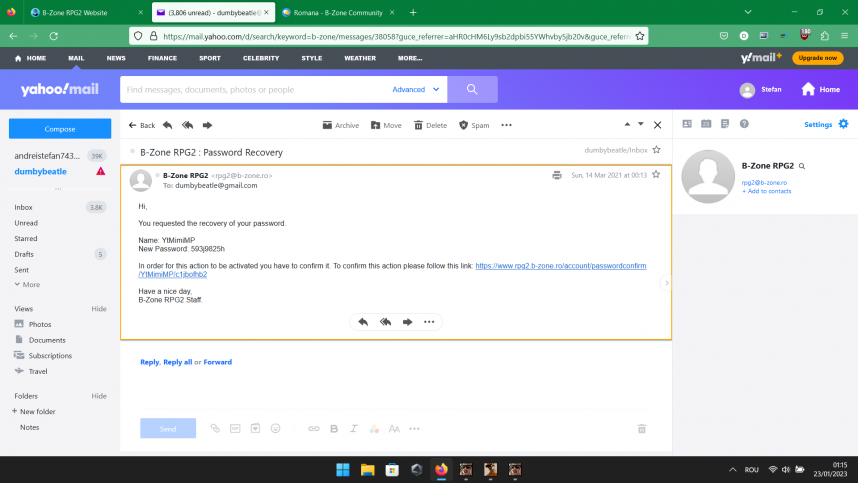Hide the Folders section
The height and width of the screenshot is (483, 858).
point(99,396)
